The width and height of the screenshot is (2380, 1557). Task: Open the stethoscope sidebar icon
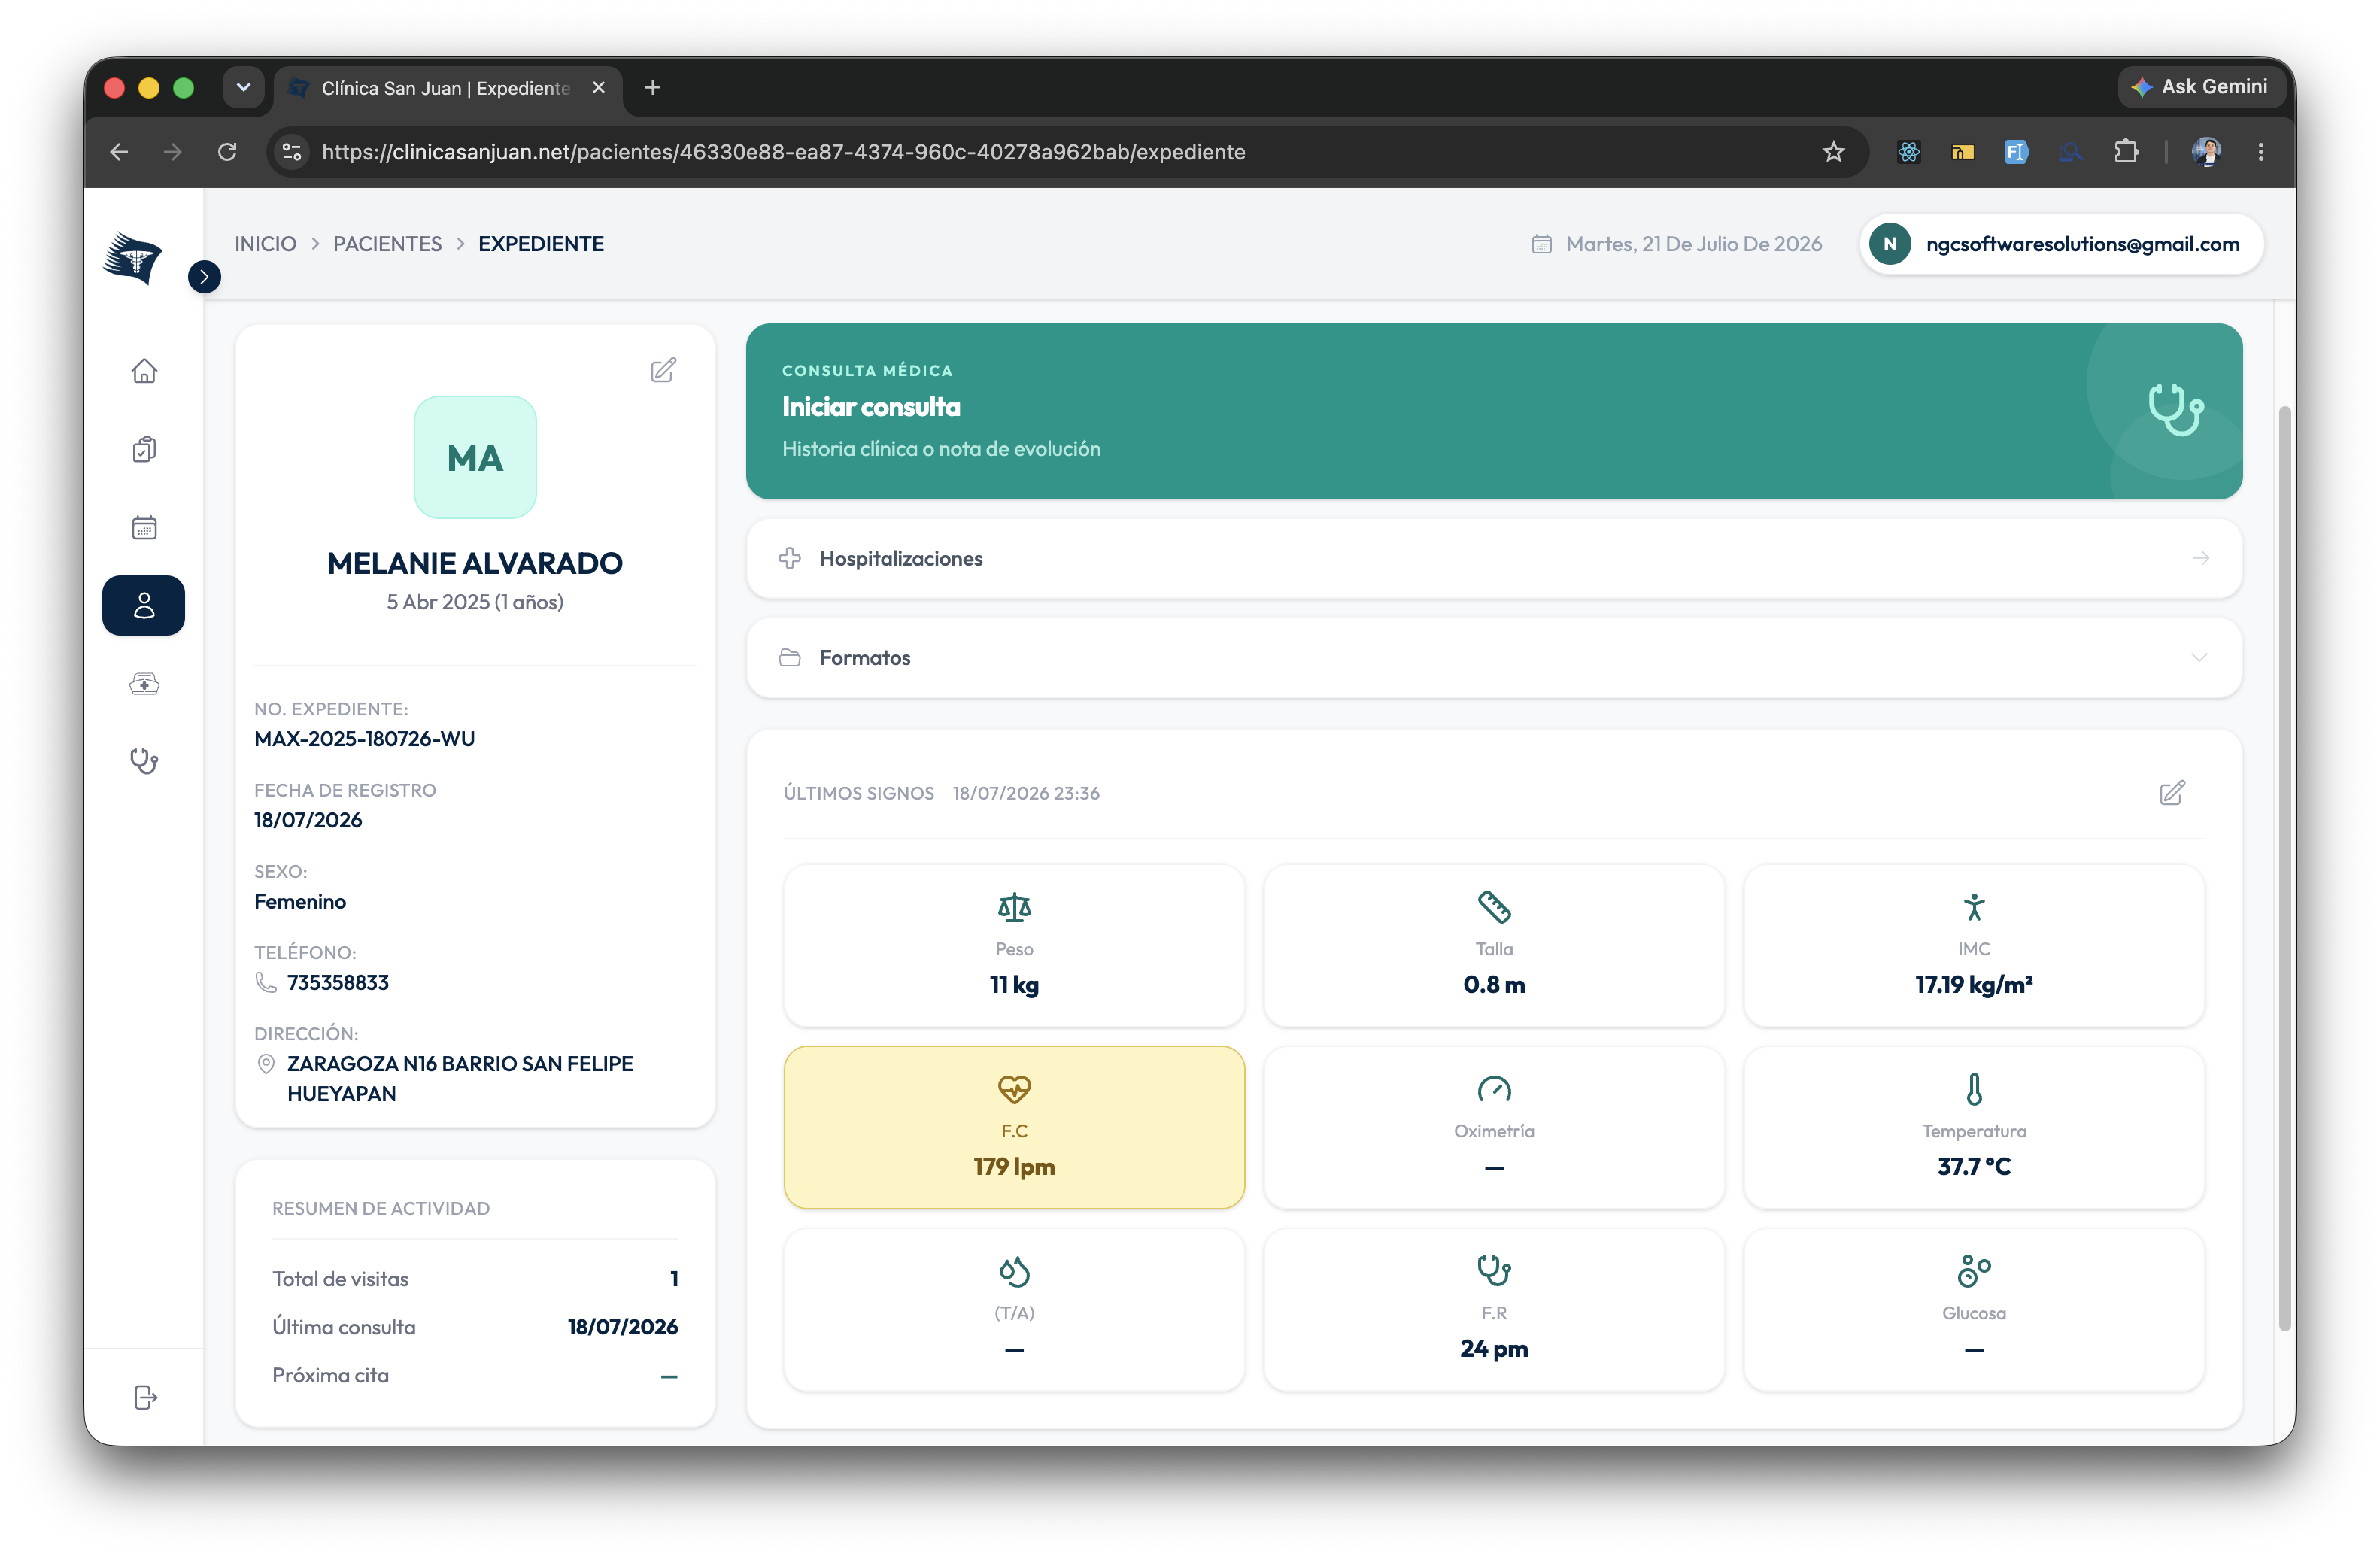[144, 761]
